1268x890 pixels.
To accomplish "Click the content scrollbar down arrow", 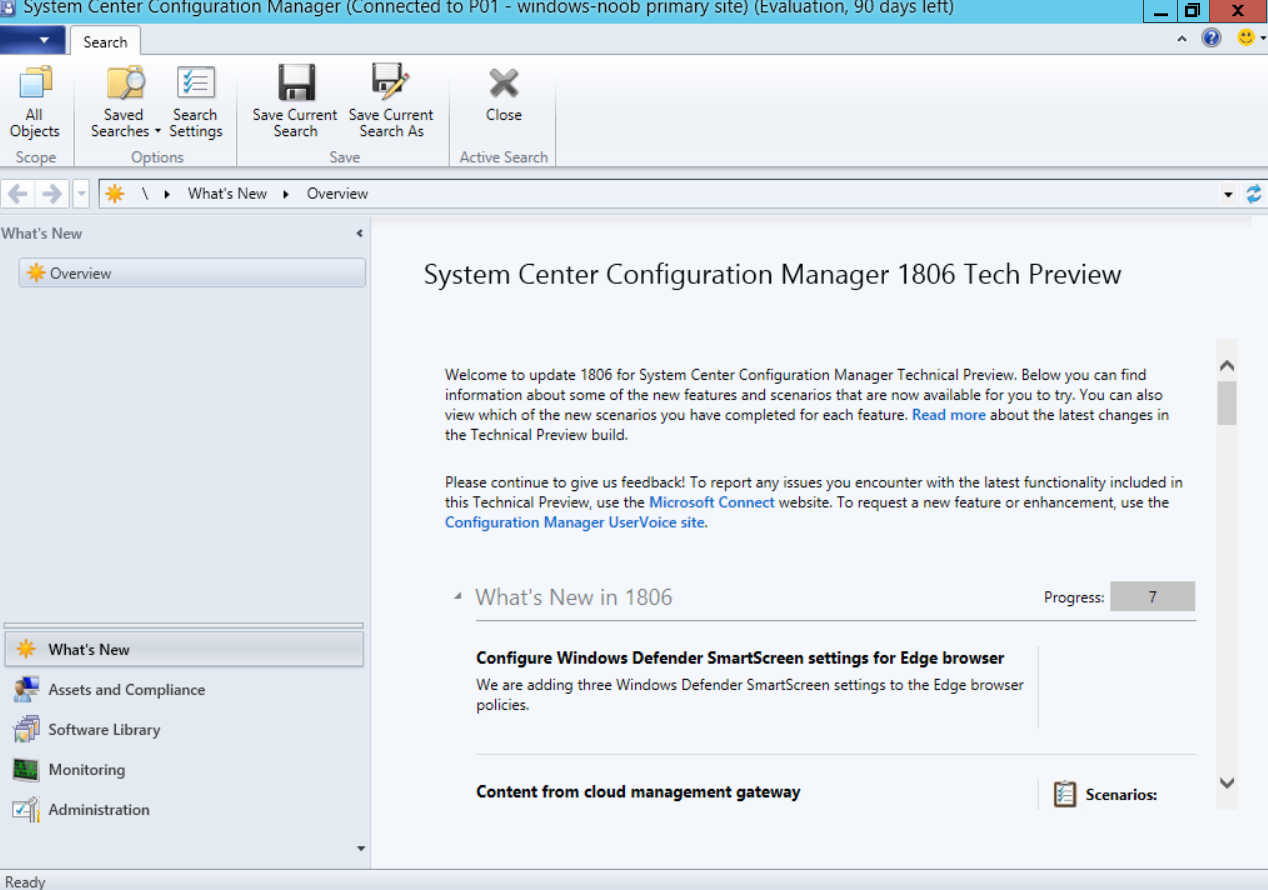I will click(x=1227, y=783).
